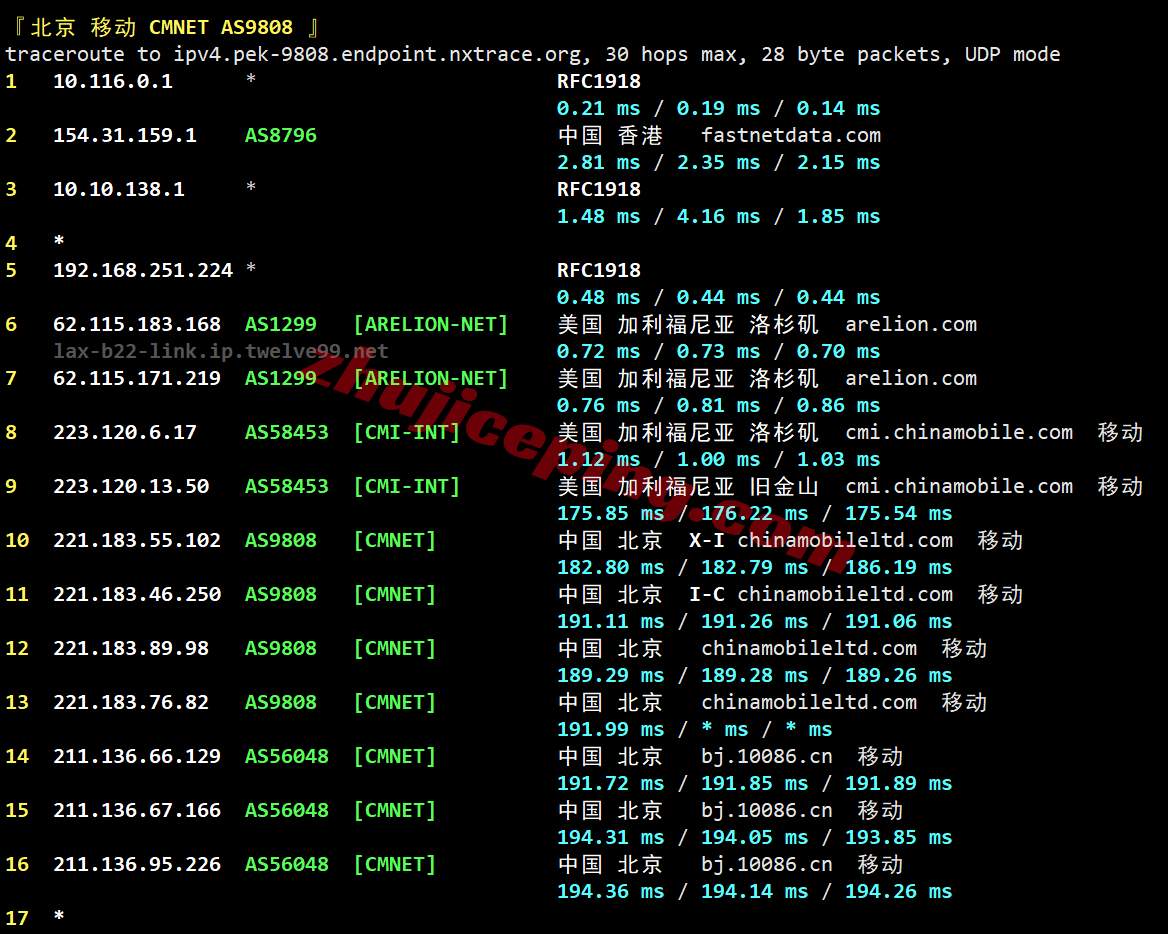This screenshot has width=1168, height=934.
Task: Select the AS8796 label on hop 2
Action: [281, 136]
